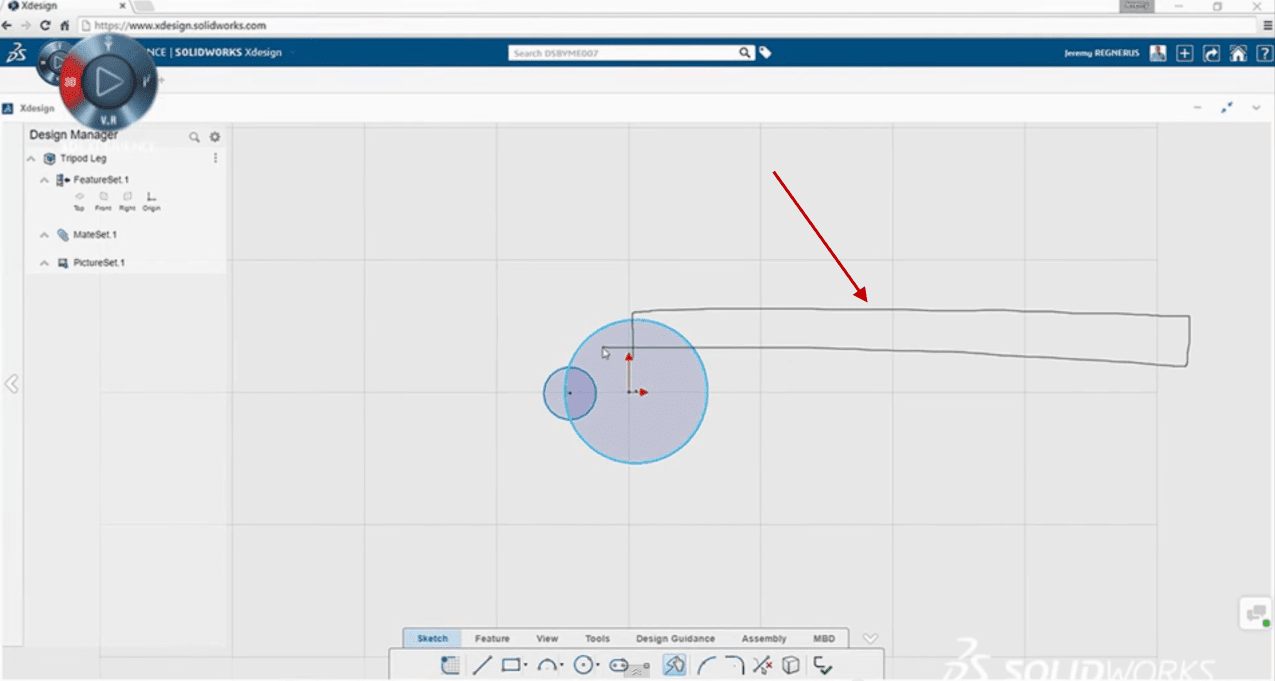This screenshot has height=681, width=1275.
Task: Select the Slot sketch tool
Action: (618, 665)
